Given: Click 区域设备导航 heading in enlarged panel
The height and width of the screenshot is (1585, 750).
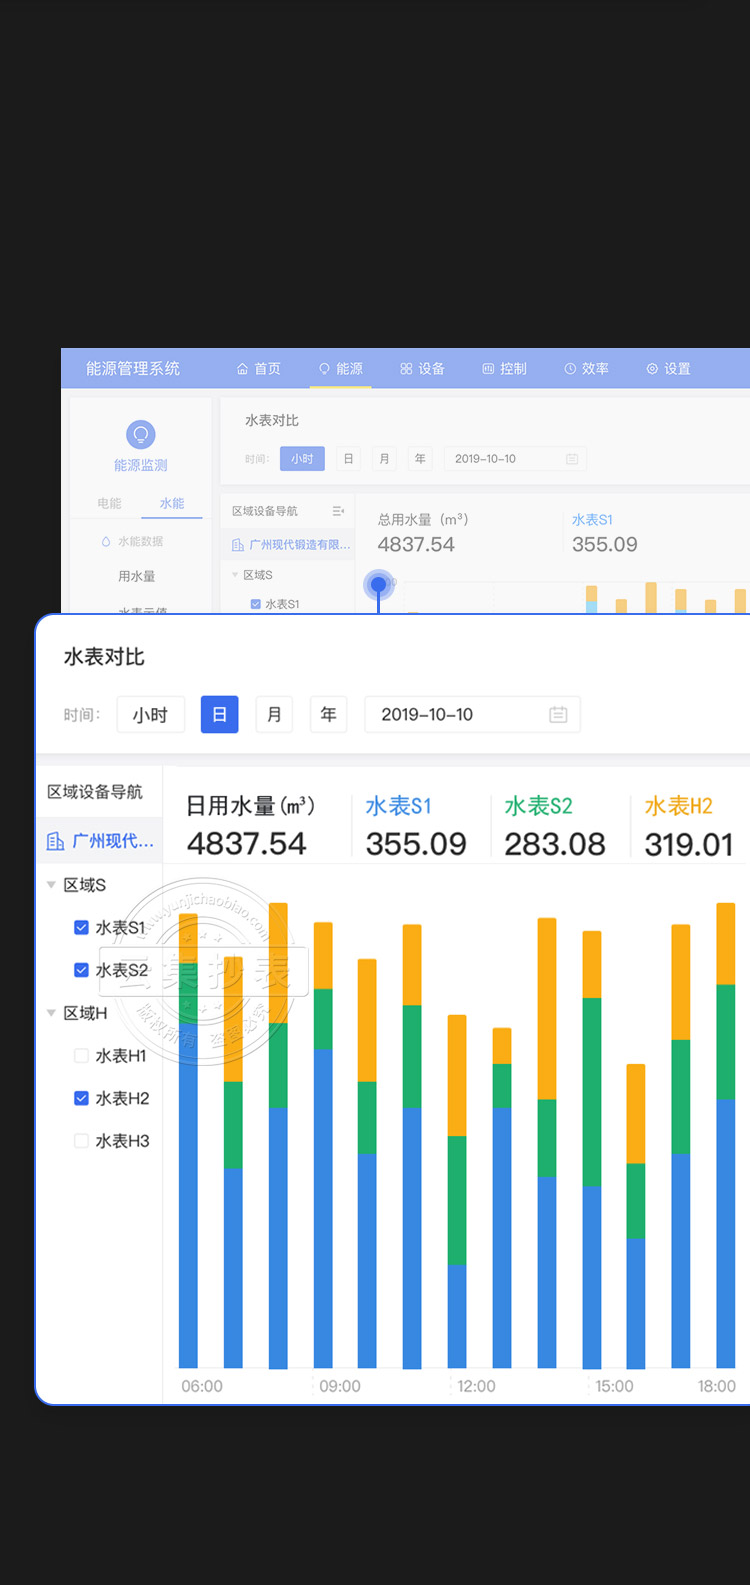Looking at the screenshot, I should point(95,792).
